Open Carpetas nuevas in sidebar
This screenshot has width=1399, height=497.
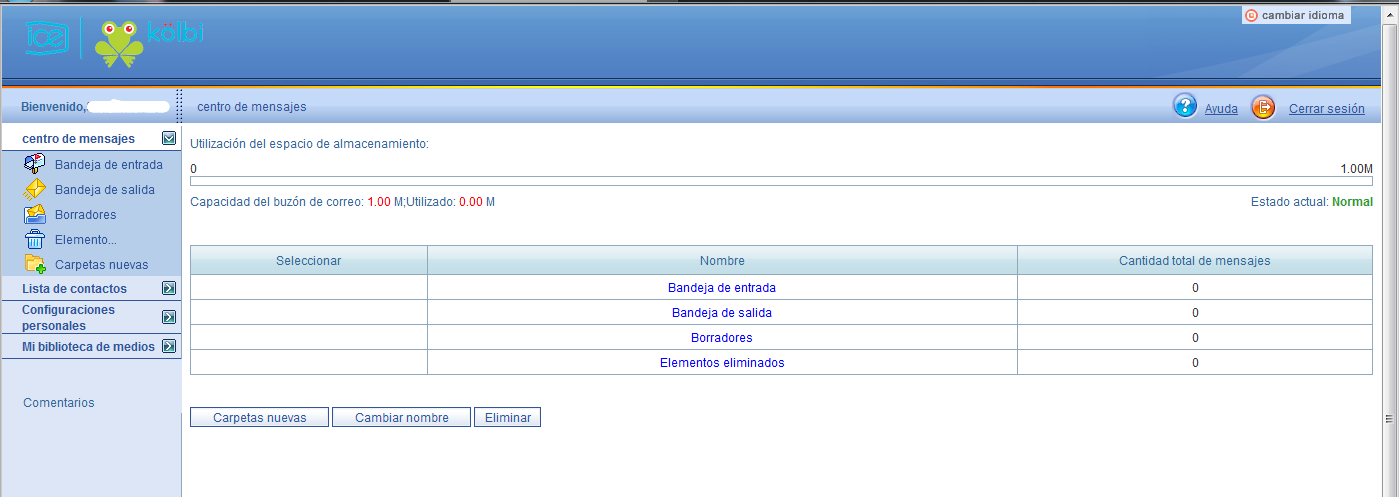(x=102, y=265)
